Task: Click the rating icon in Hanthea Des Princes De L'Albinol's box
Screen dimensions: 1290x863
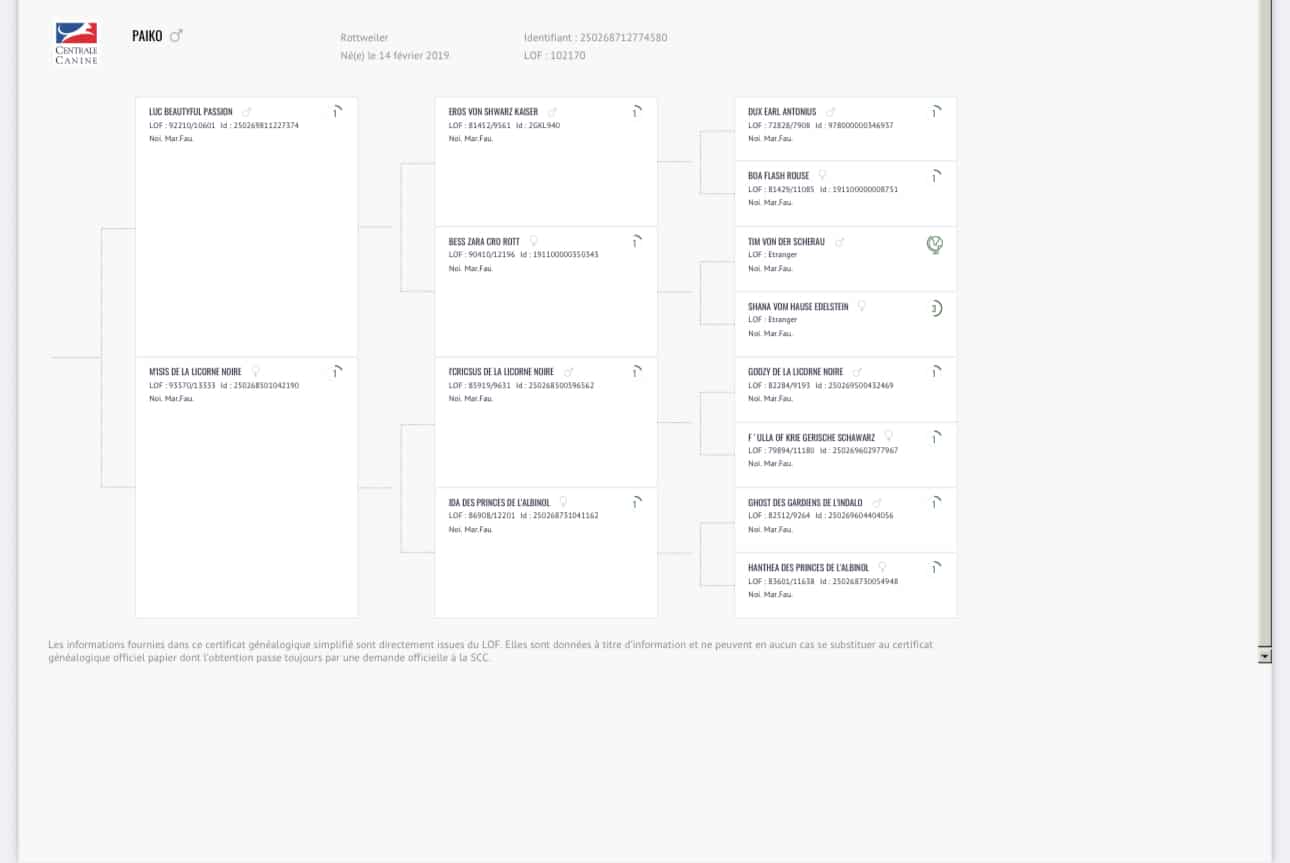Action: pyautogui.click(x=936, y=568)
